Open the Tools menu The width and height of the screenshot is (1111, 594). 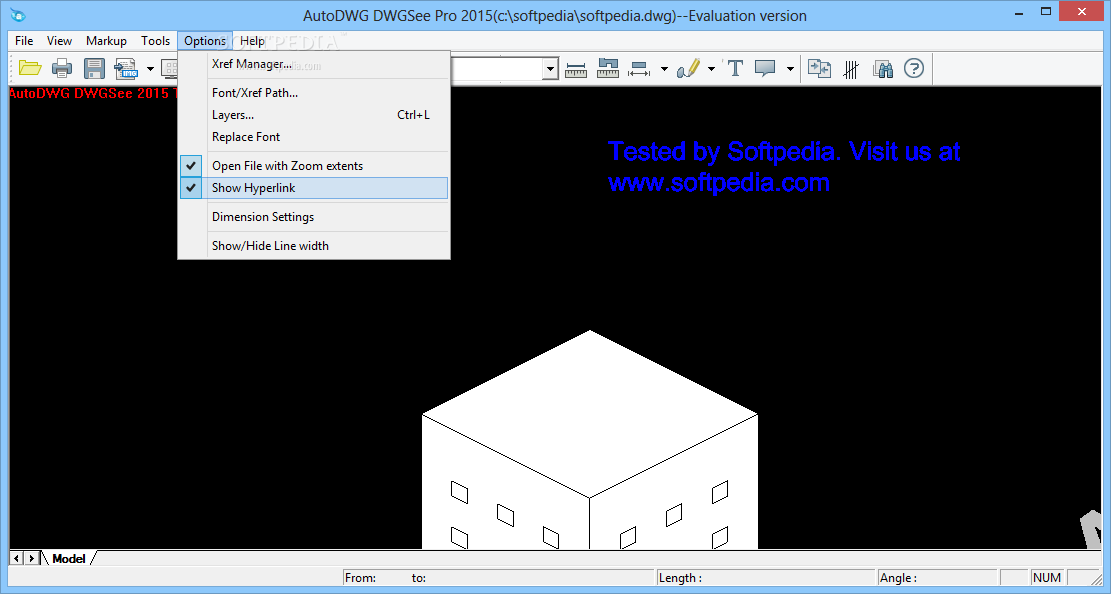click(x=155, y=41)
